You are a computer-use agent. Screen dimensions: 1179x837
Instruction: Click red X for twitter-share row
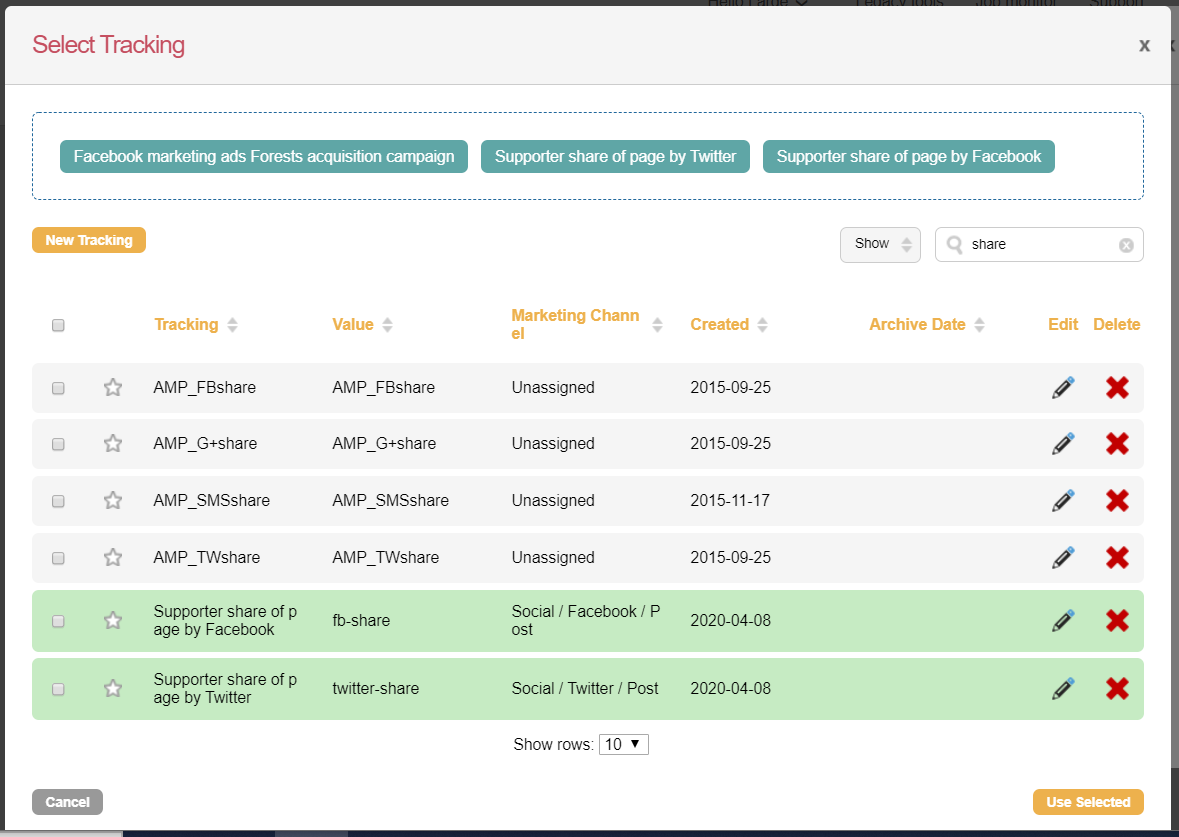1117,688
